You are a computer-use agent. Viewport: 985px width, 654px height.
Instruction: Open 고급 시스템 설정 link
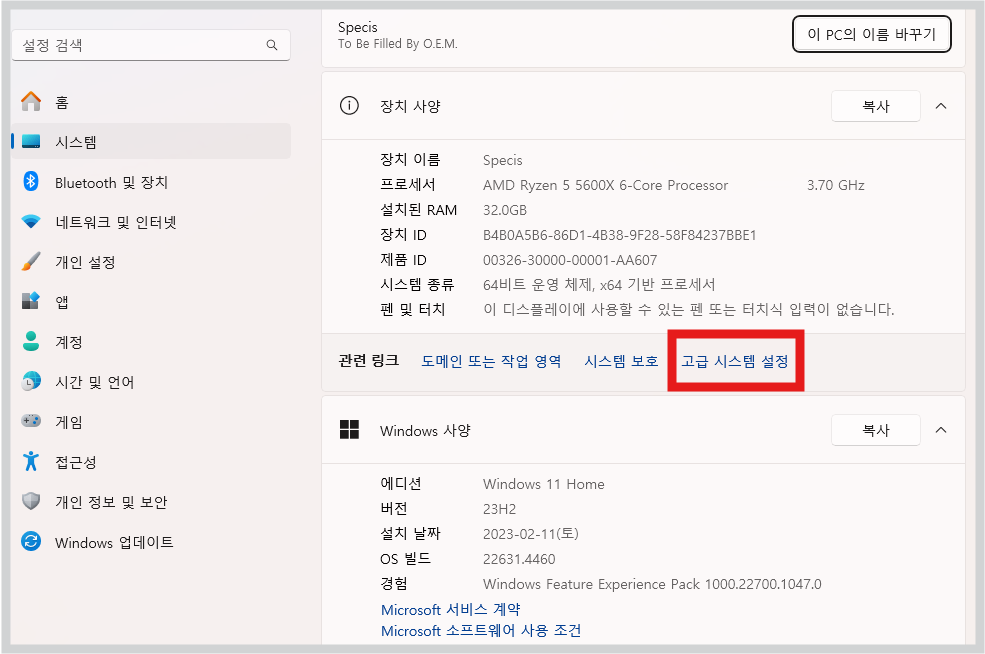735,361
